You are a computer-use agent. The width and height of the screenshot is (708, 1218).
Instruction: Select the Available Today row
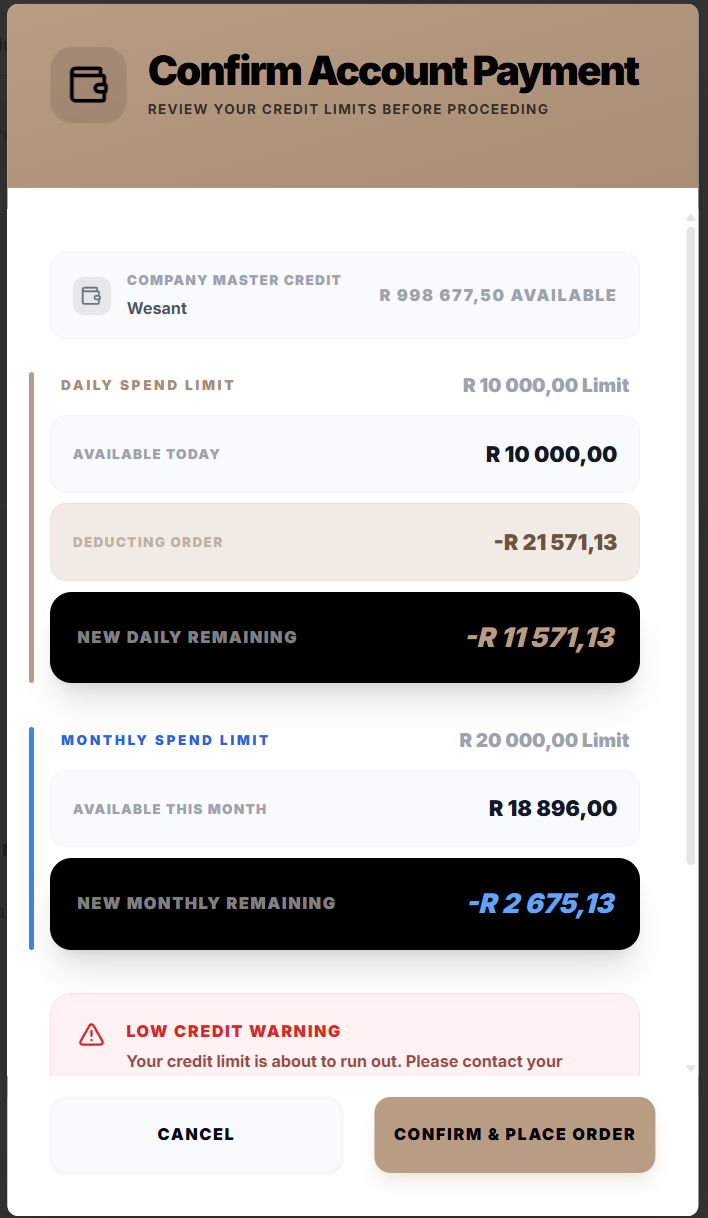coord(344,454)
